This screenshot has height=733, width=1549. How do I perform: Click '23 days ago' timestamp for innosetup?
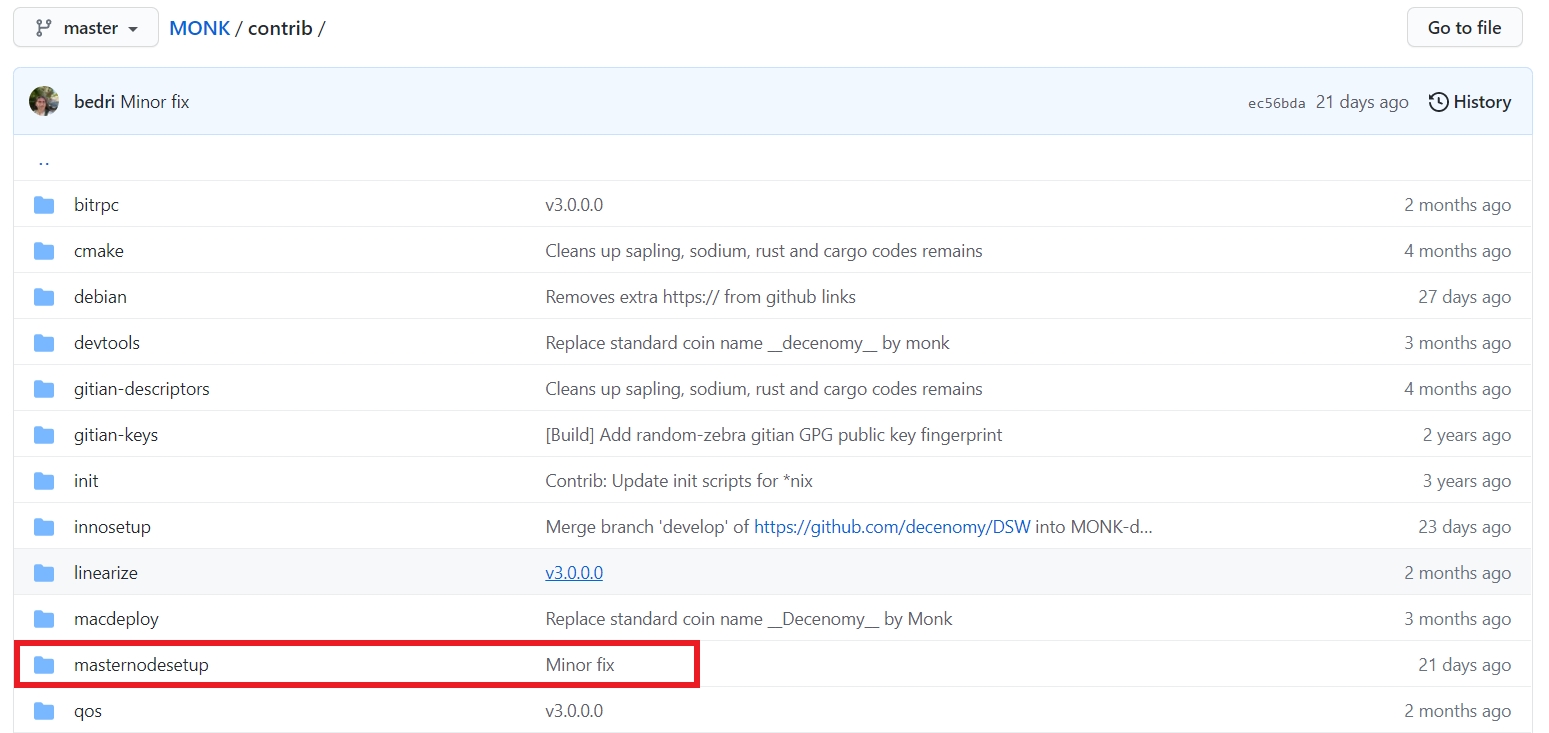click(1464, 527)
